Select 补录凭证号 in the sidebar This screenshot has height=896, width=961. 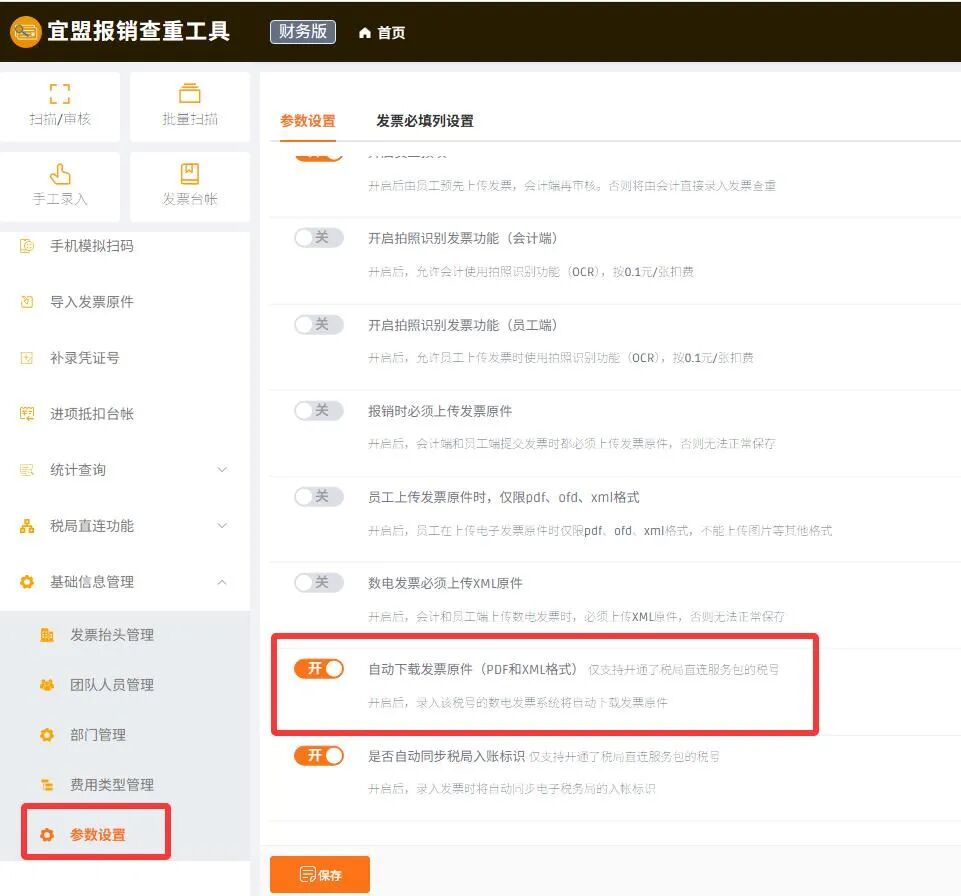(x=90, y=357)
